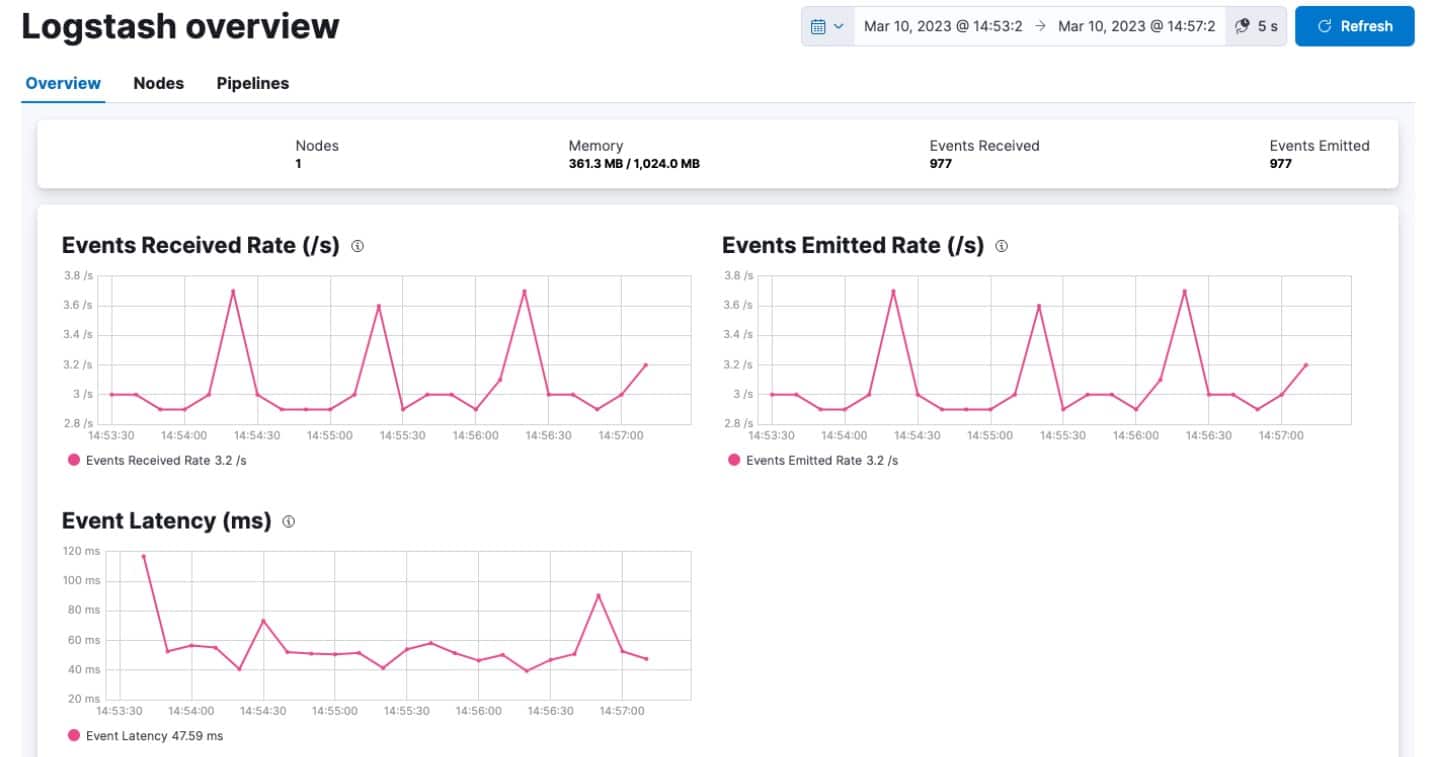
Task: Open the calendar quick menu icon
Action: point(827,27)
